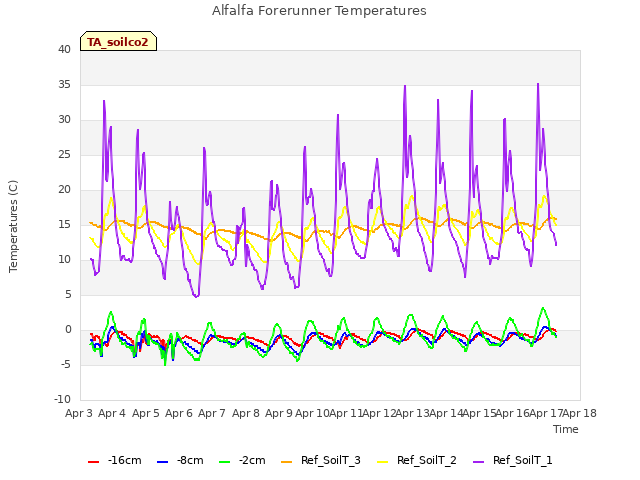Click the tallest purple peak near Apr 17
Screen dimensions: 640x480
pos(538,84)
